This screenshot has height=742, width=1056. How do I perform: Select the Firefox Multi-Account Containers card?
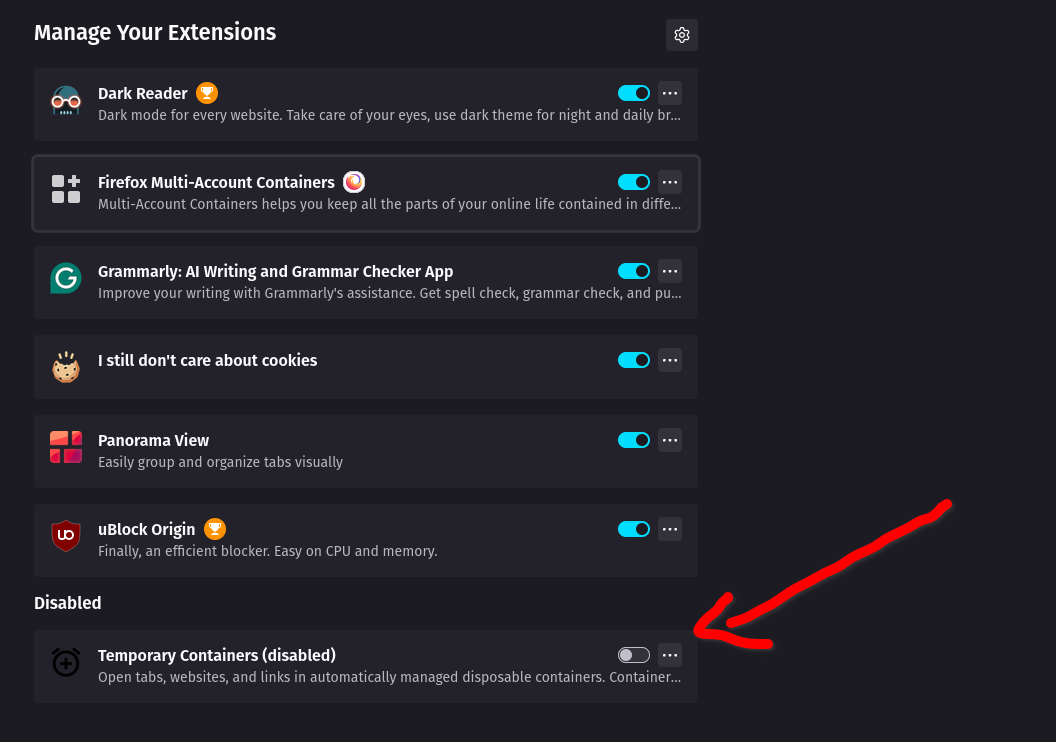[x=366, y=193]
